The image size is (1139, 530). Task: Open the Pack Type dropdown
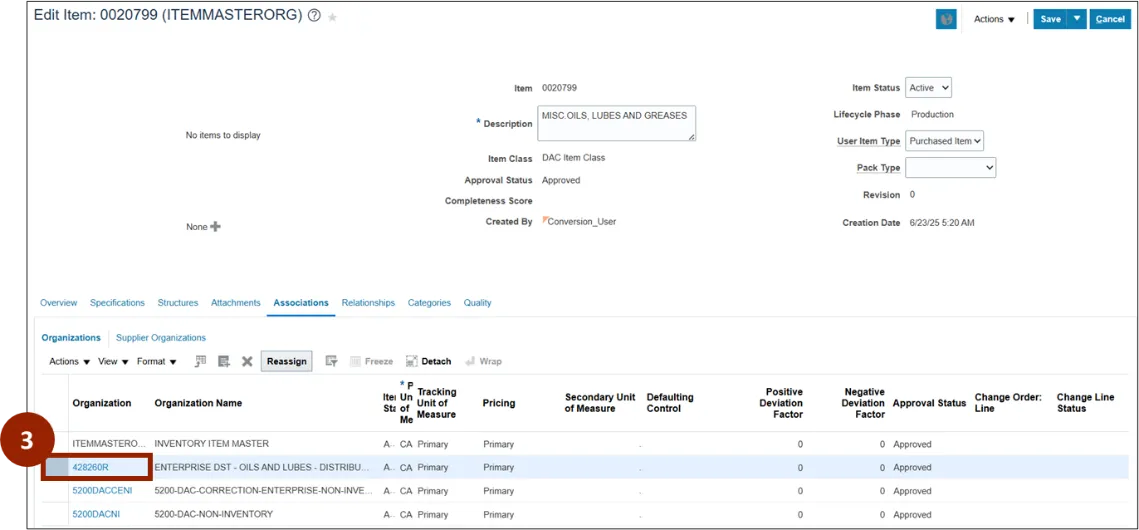[x=950, y=168]
